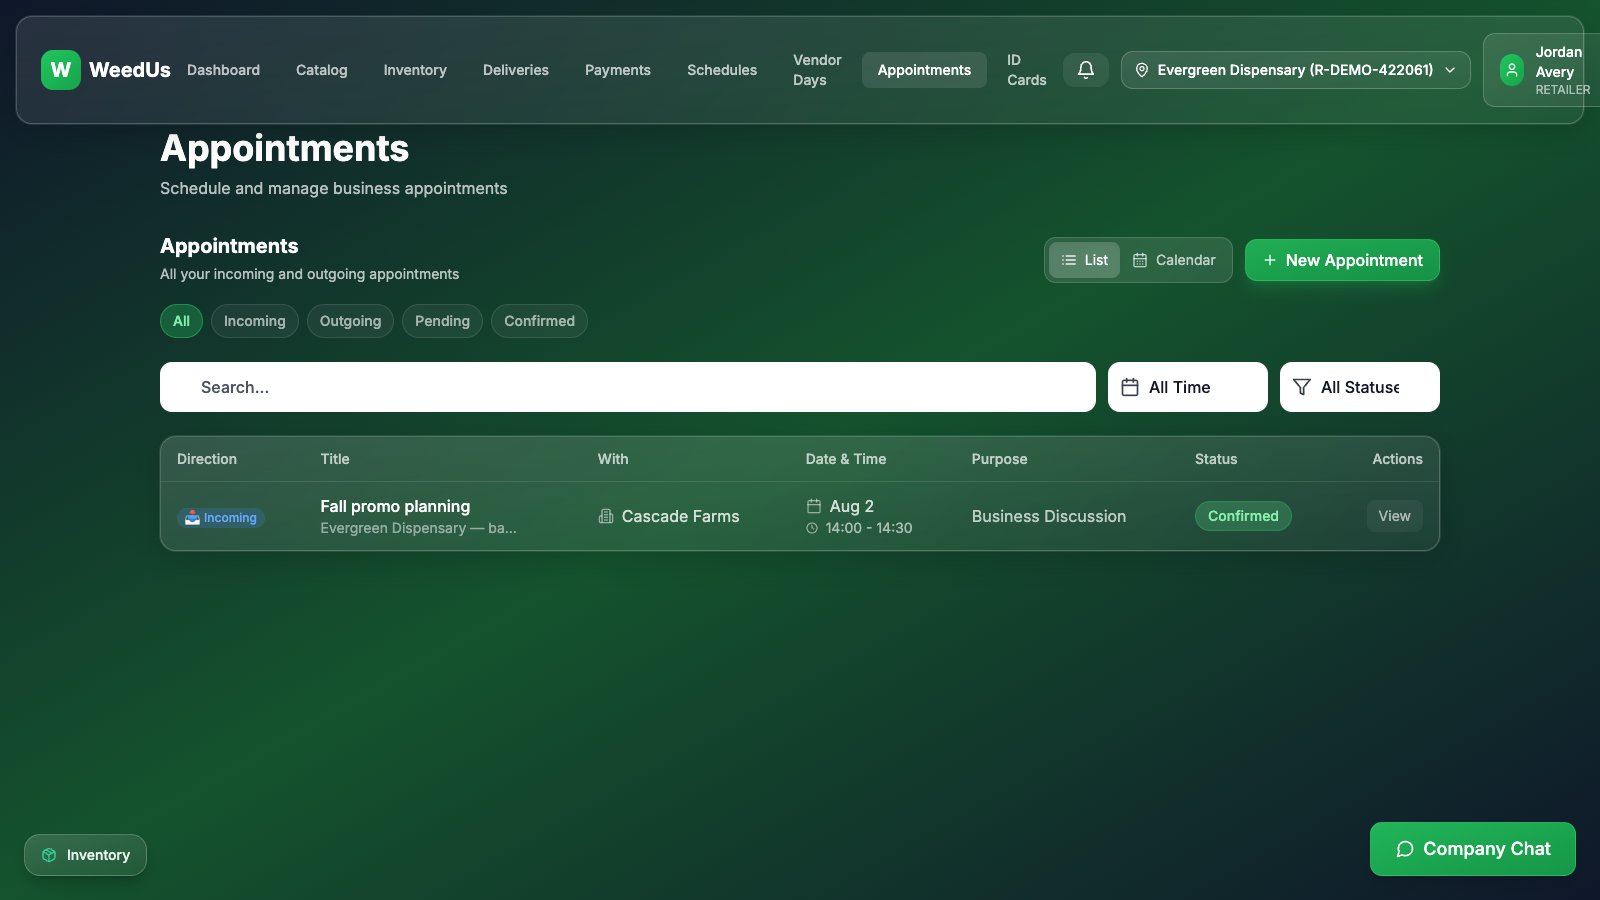Image resolution: width=1600 pixels, height=900 pixels.
Task: Click in the Search appointments field
Action: click(x=628, y=387)
